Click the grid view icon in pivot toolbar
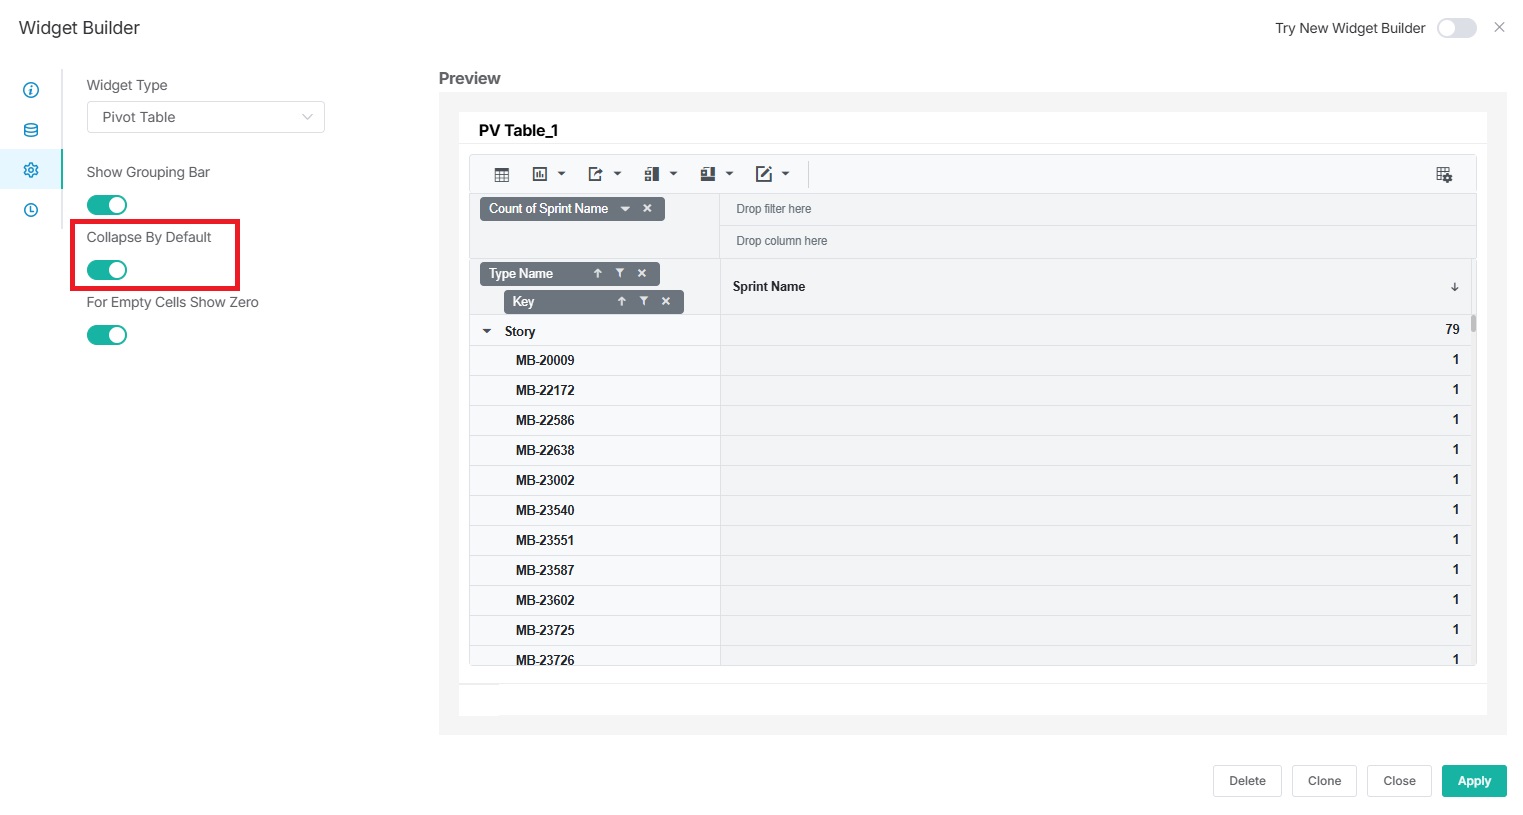The width and height of the screenshot is (1523, 815). coord(502,174)
